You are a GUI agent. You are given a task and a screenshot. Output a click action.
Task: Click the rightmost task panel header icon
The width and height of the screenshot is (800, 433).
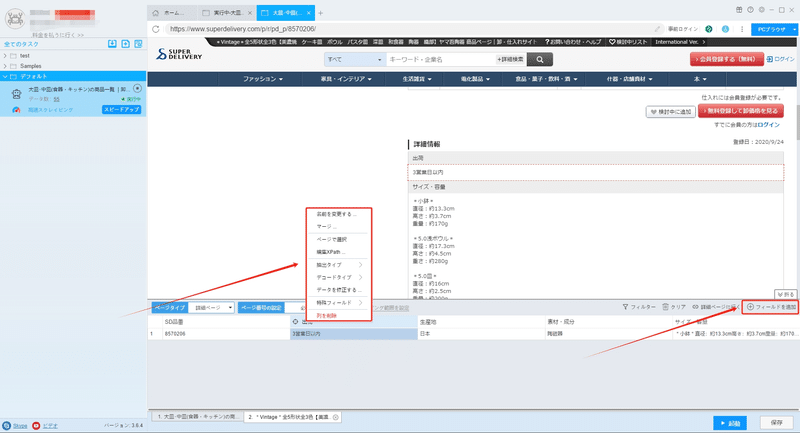coord(138,44)
